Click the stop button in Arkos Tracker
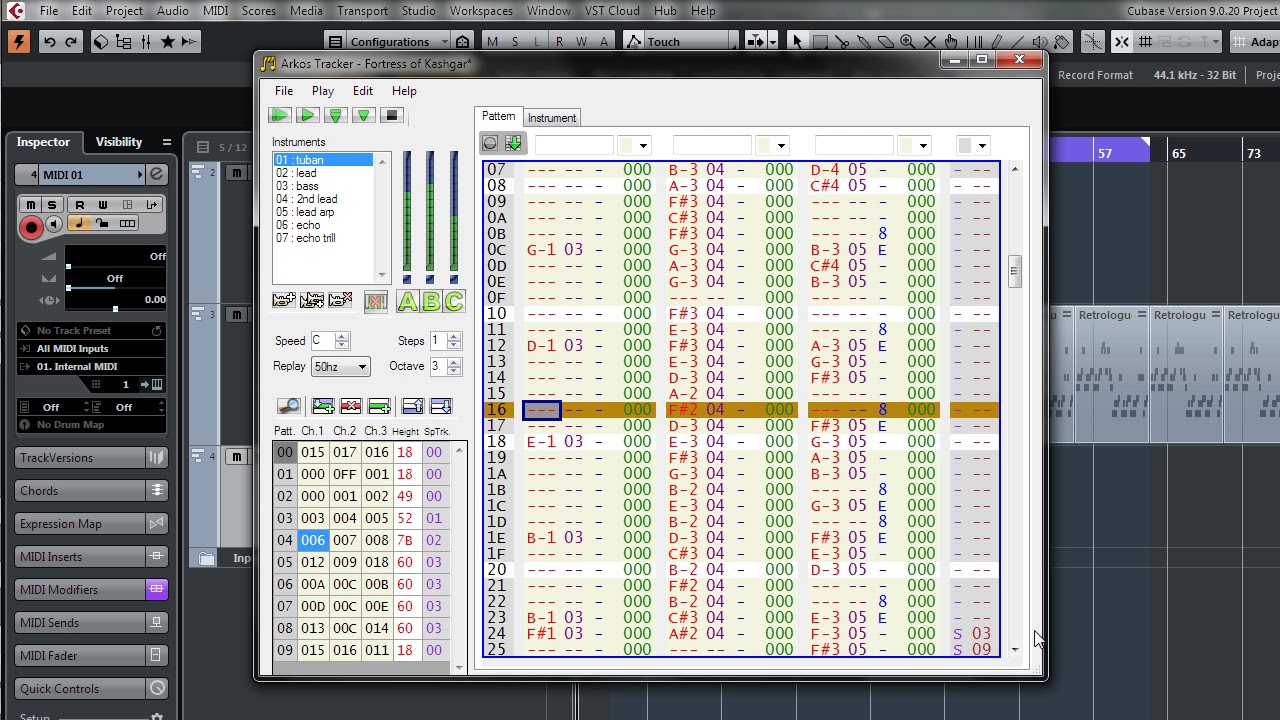The width and height of the screenshot is (1280, 720). [x=392, y=116]
